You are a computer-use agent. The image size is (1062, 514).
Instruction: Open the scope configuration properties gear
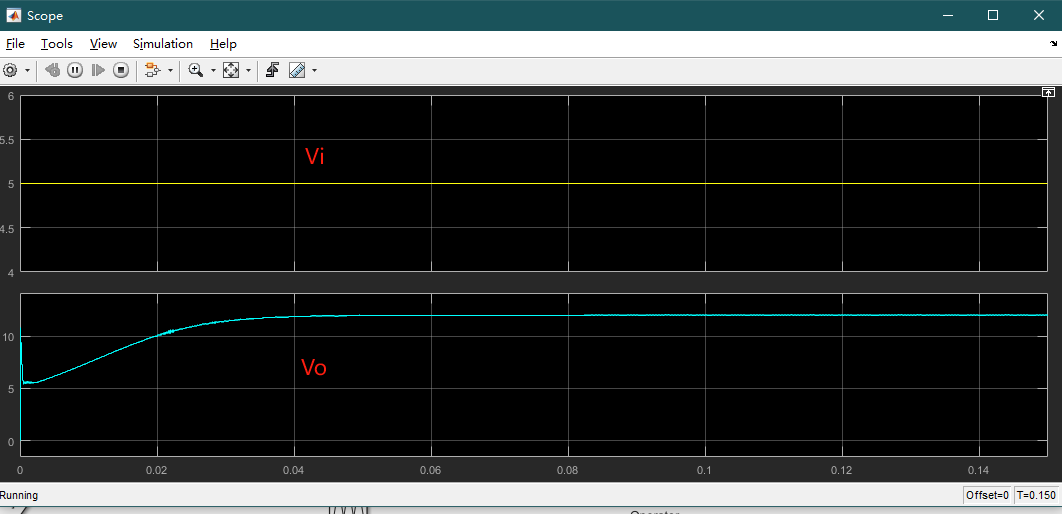tap(10, 70)
